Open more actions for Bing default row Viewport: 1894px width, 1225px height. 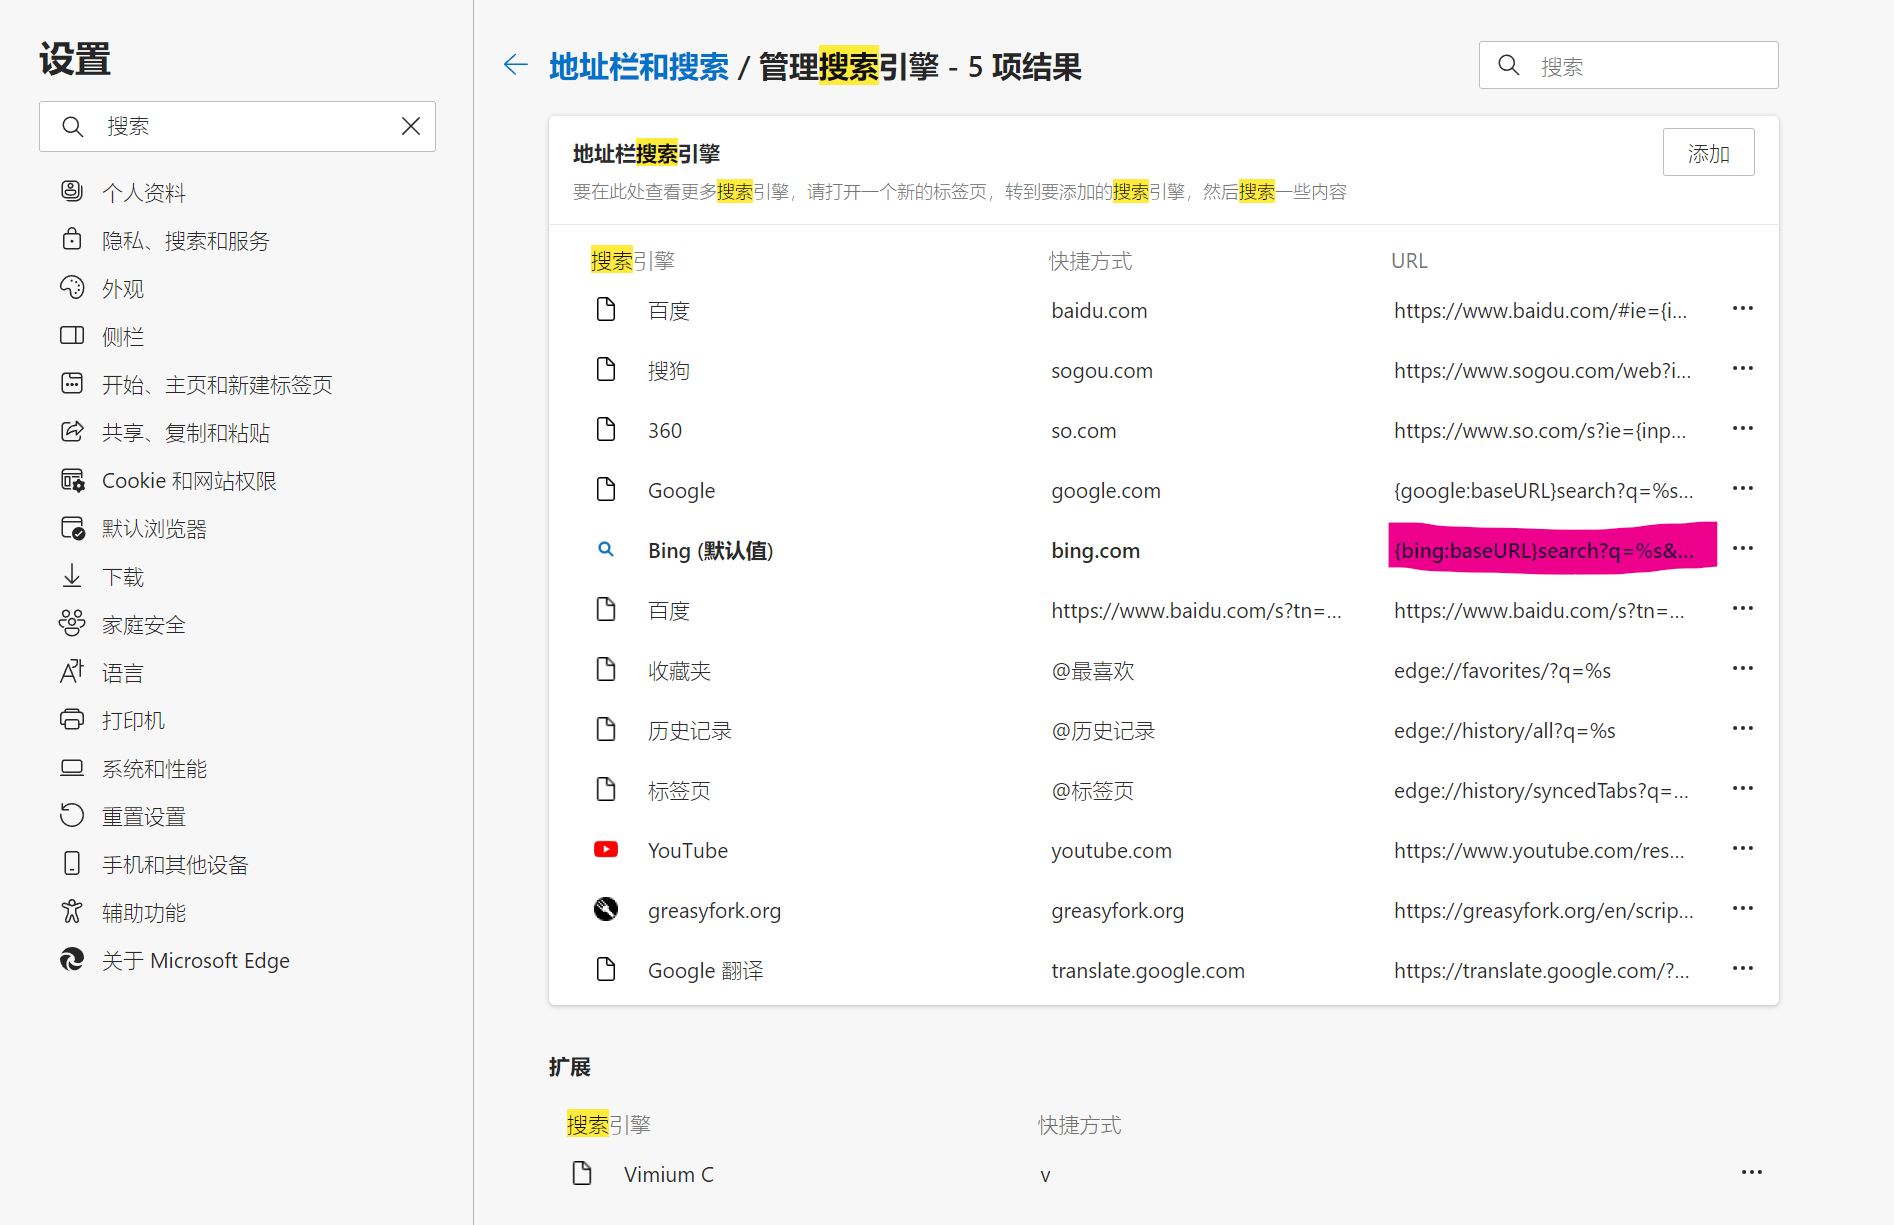click(x=1742, y=549)
